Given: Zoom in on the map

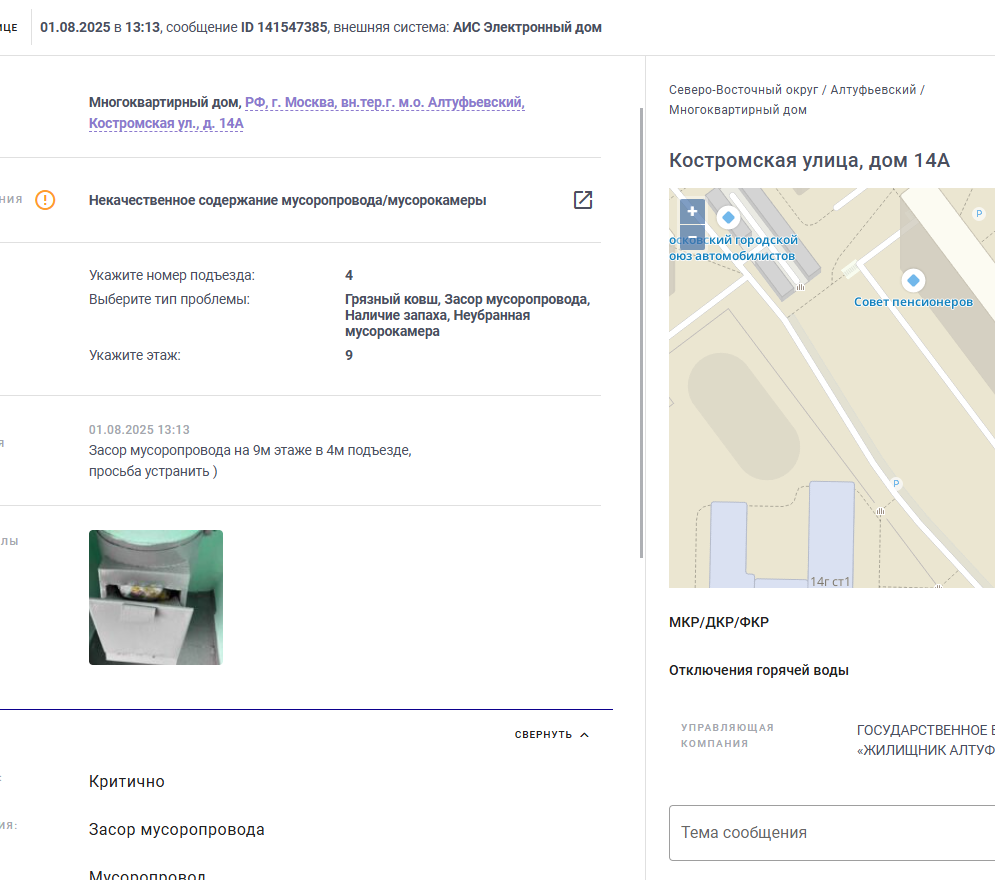Looking at the screenshot, I should tap(692, 211).
